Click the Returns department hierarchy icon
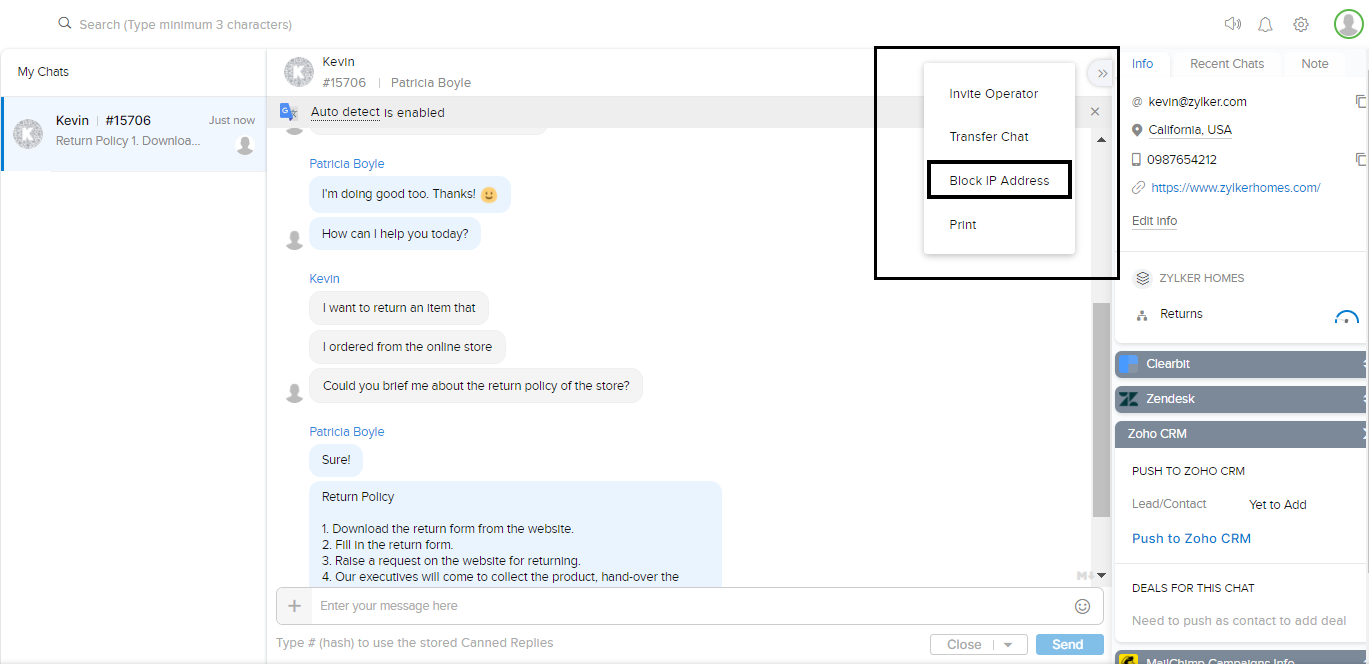Viewport: 1369px width, 664px height. pos(1142,315)
